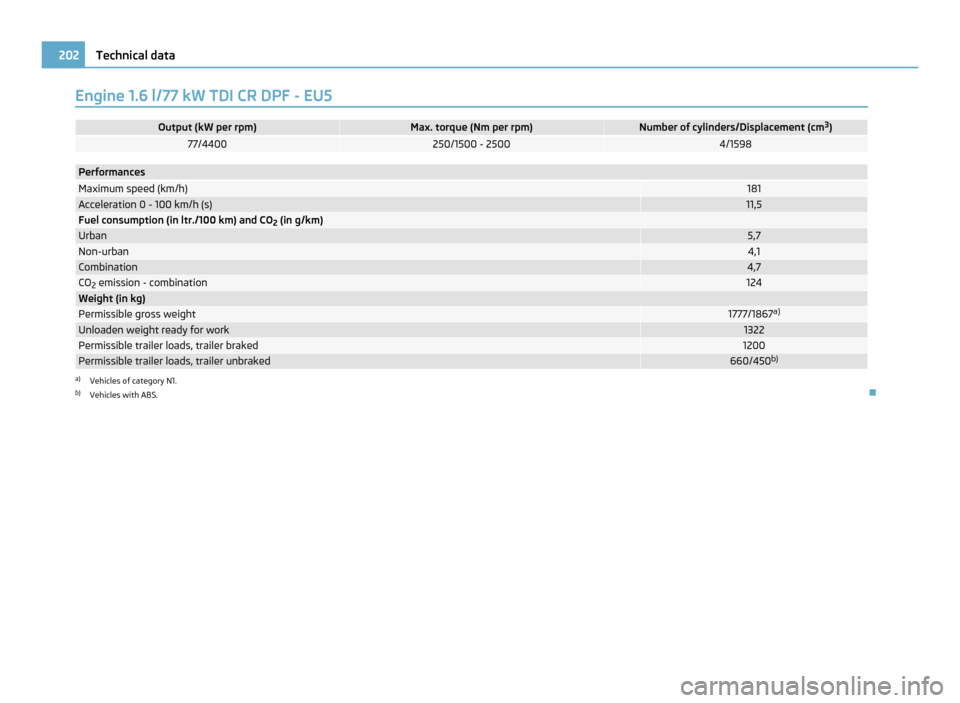Click the 'Combination' row label

click(108, 267)
